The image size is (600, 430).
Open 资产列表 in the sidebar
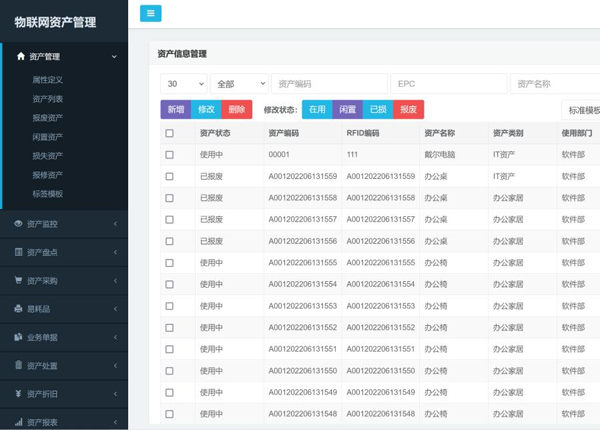pyautogui.click(x=48, y=99)
